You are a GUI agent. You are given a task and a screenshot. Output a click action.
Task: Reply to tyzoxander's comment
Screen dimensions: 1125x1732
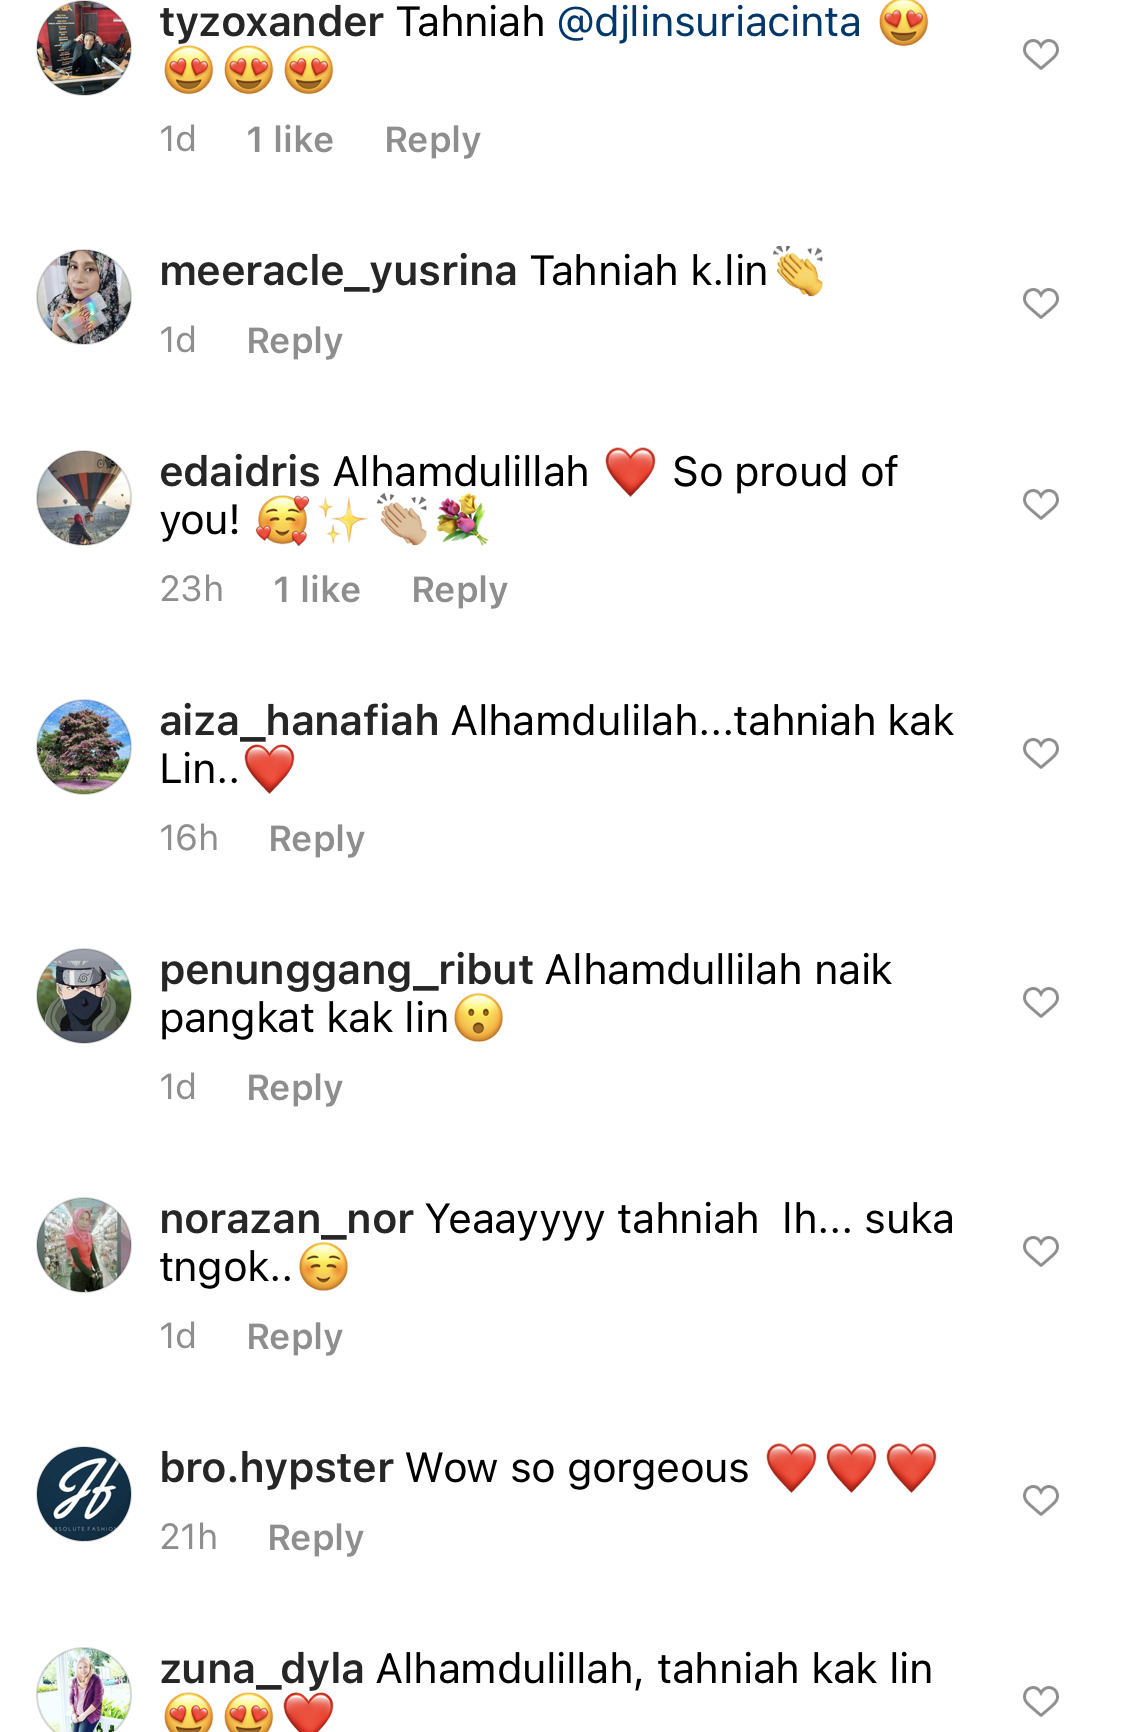tap(432, 140)
